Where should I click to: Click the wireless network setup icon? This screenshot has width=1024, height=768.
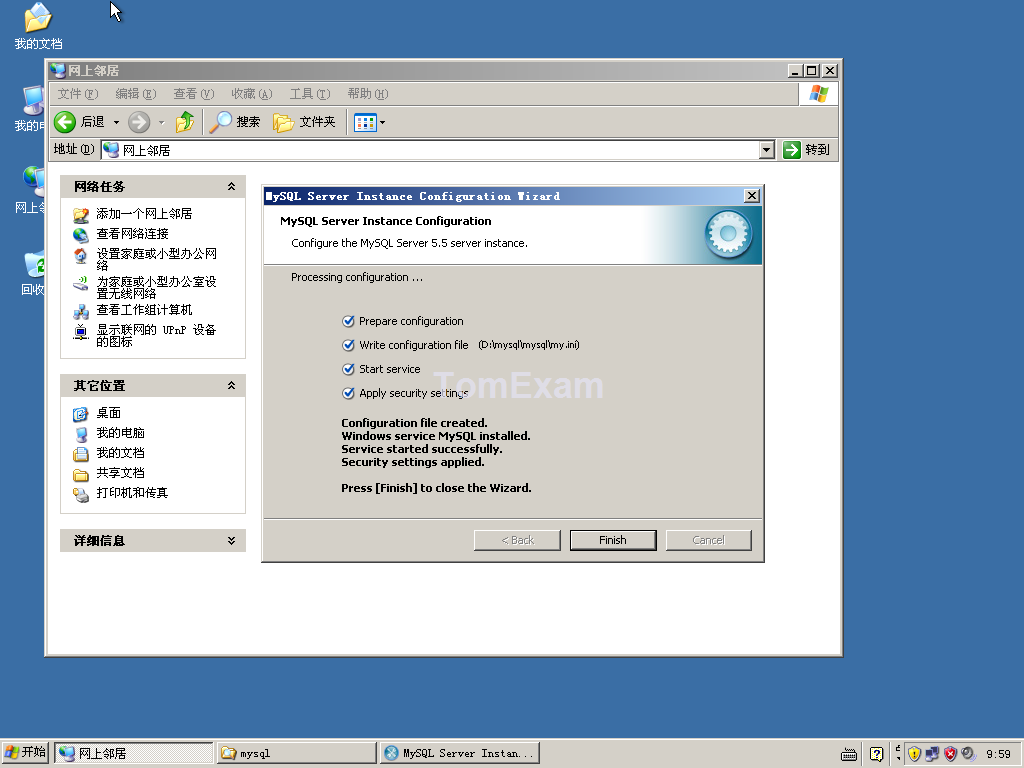tap(80, 283)
